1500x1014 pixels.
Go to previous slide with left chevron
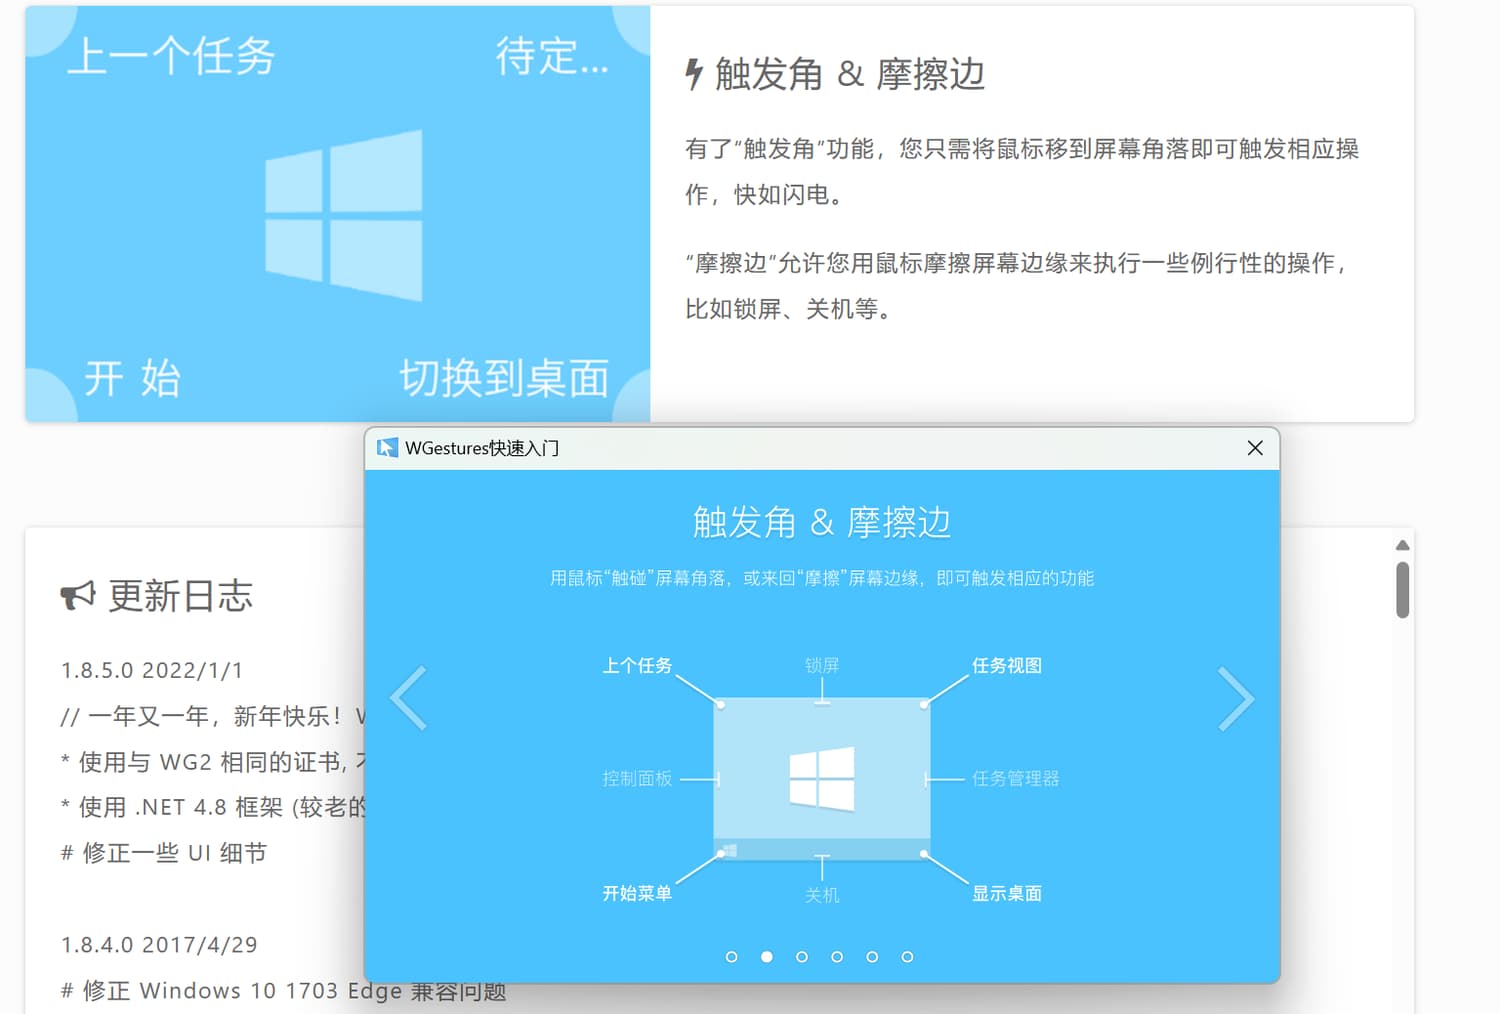coord(409,698)
